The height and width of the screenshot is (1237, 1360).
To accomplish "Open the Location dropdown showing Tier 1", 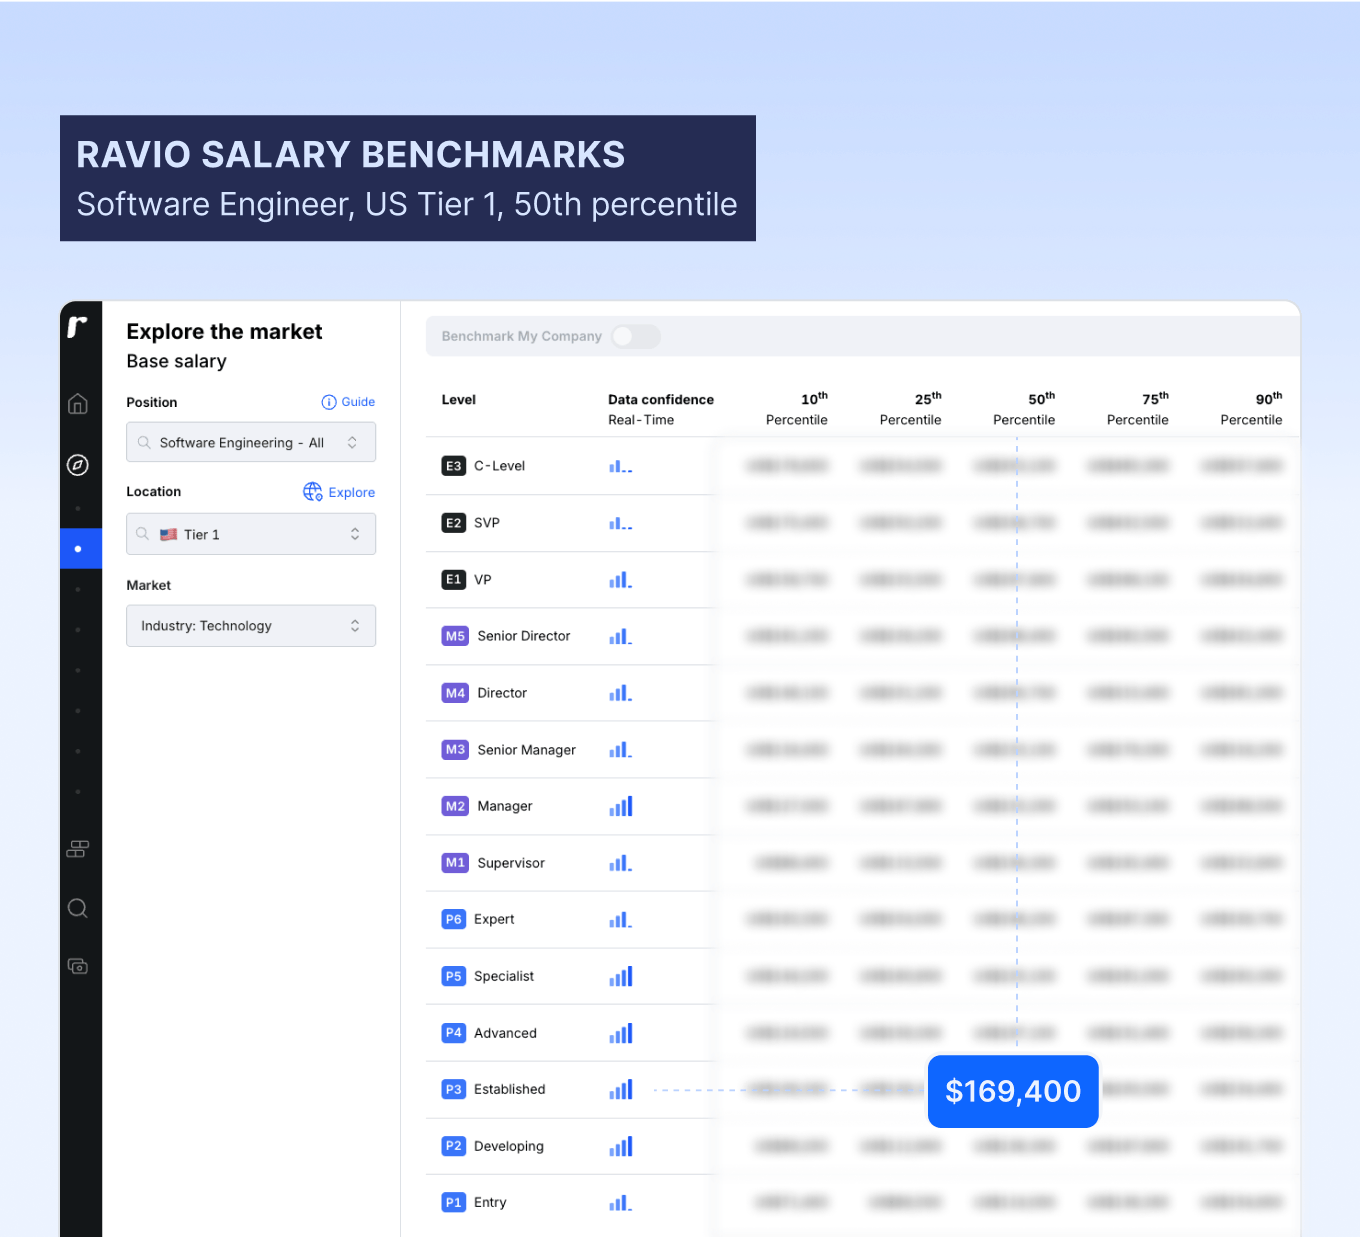I will 251,534.
